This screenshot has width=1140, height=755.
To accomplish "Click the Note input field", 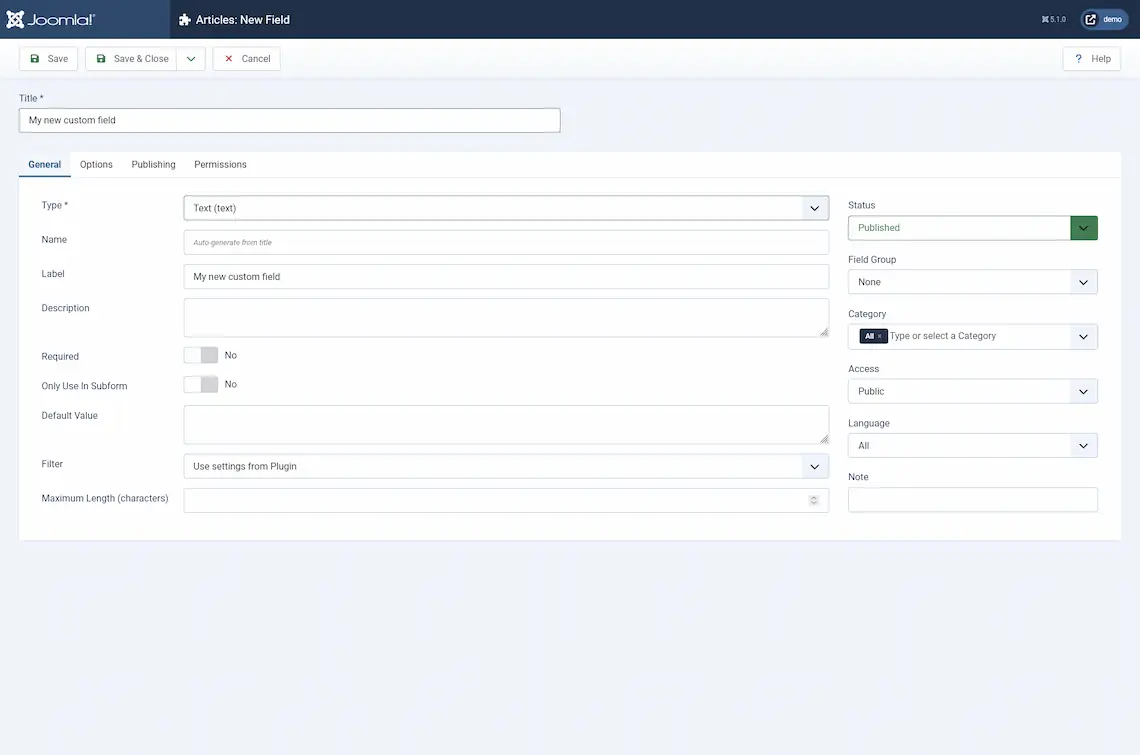I will (972, 500).
